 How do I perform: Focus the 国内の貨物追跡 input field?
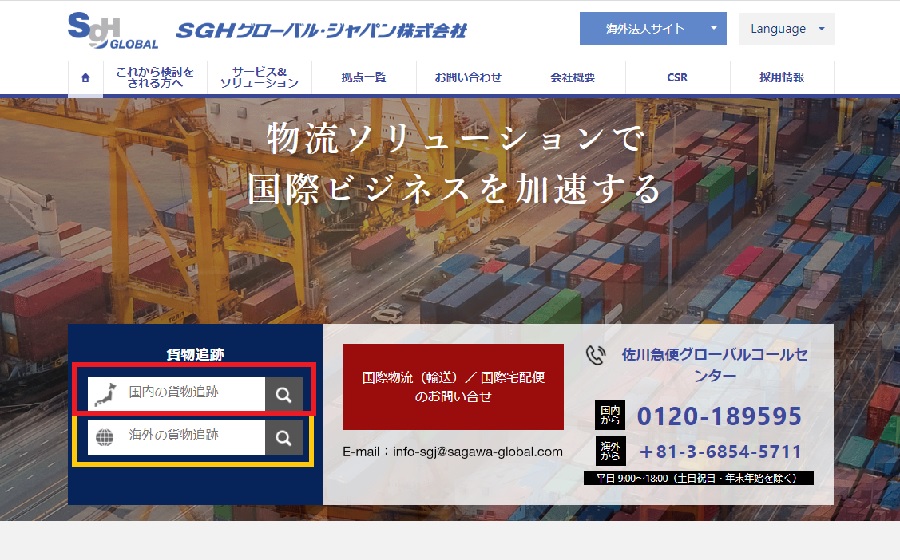point(176,394)
